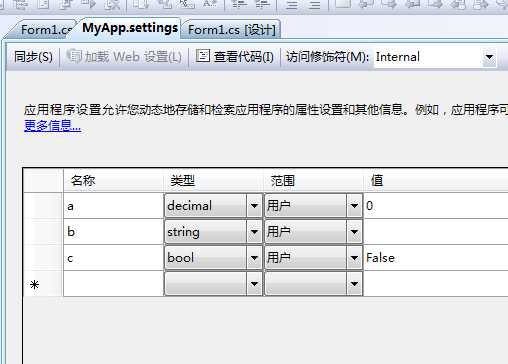Open the 用户 scope dropdown for row a
508x364 pixels.
pyautogui.click(x=354, y=206)
